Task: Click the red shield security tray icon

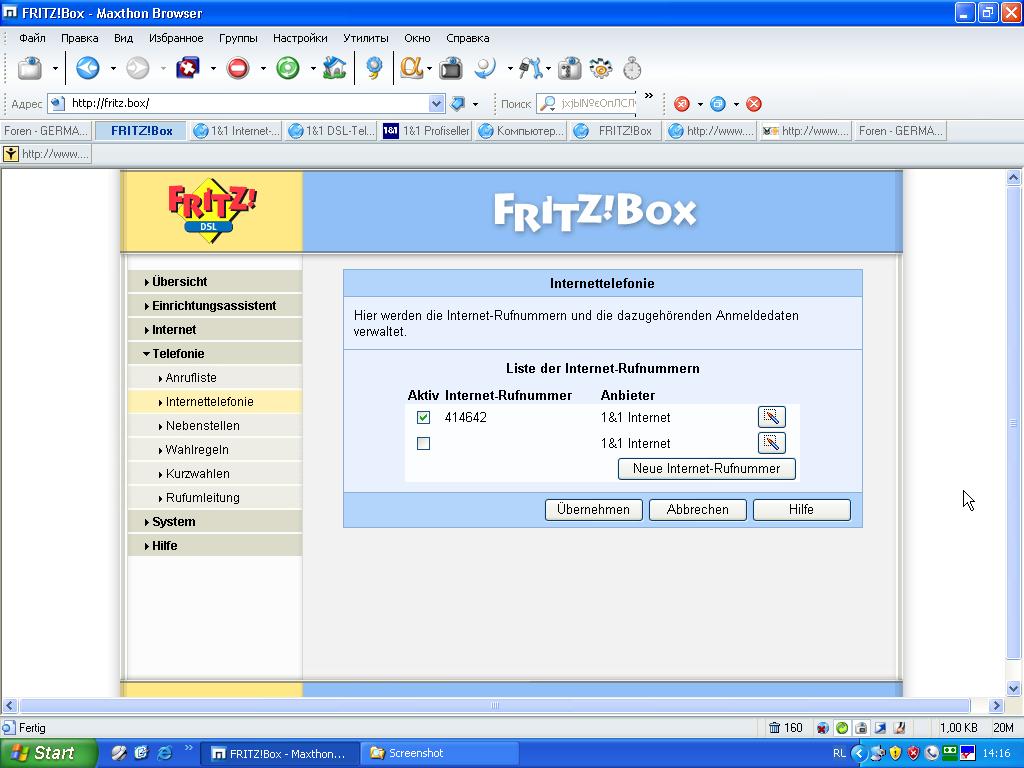Action: click(x=914, y=753)
